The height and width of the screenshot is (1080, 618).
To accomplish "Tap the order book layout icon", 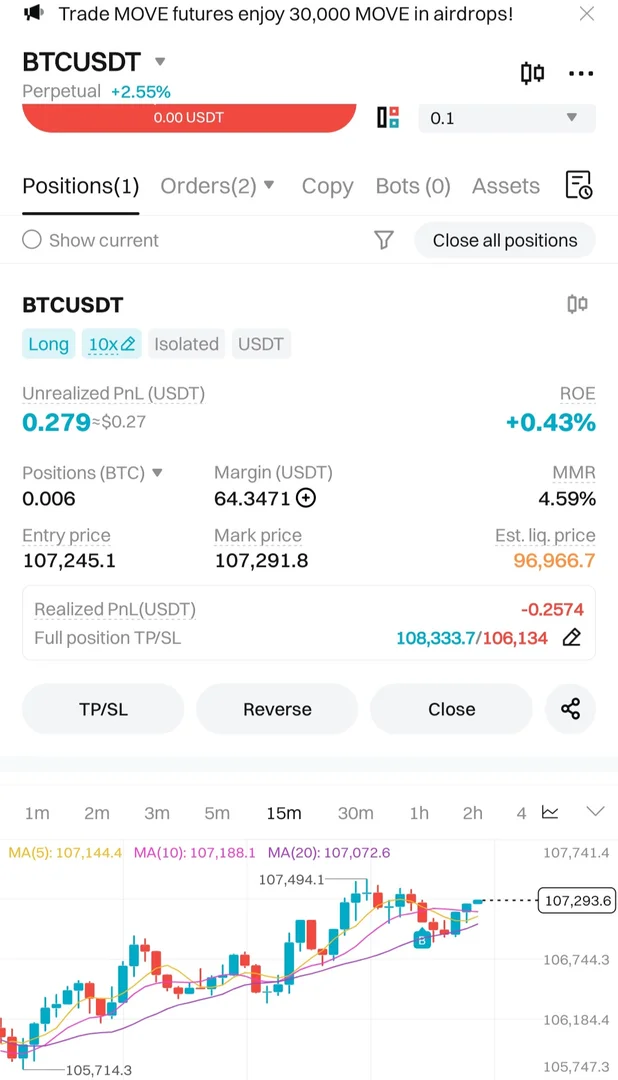I will coord(388,118).
